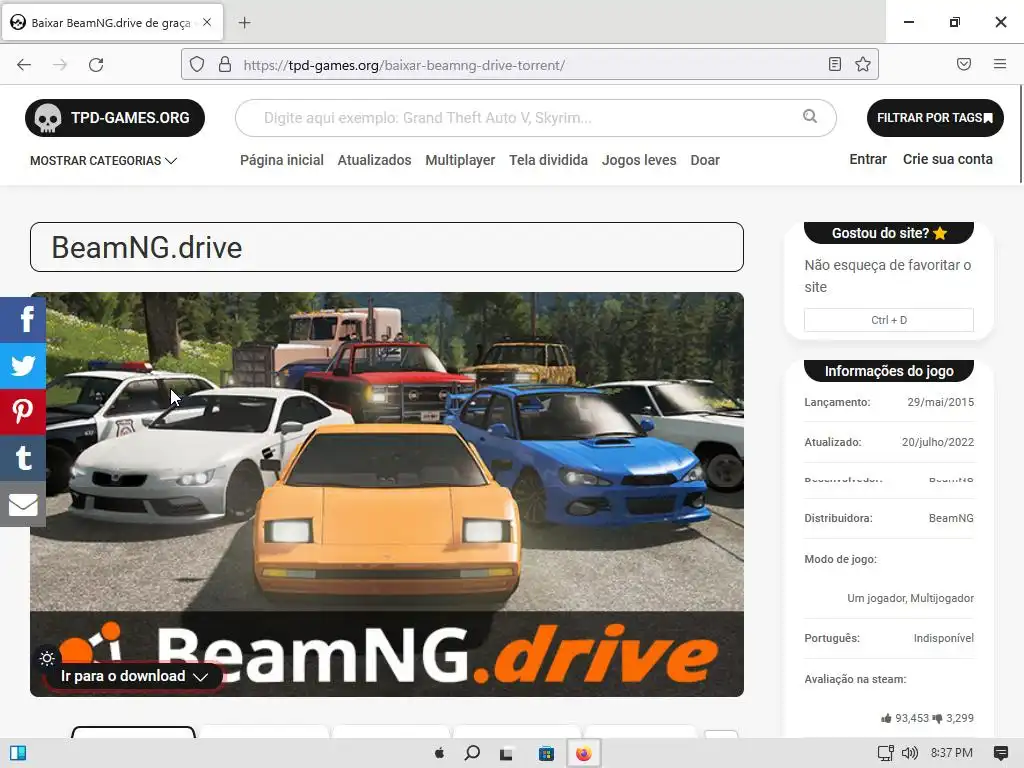
Task: Open Atualizados menu item
Action: [x=374, y=160]
